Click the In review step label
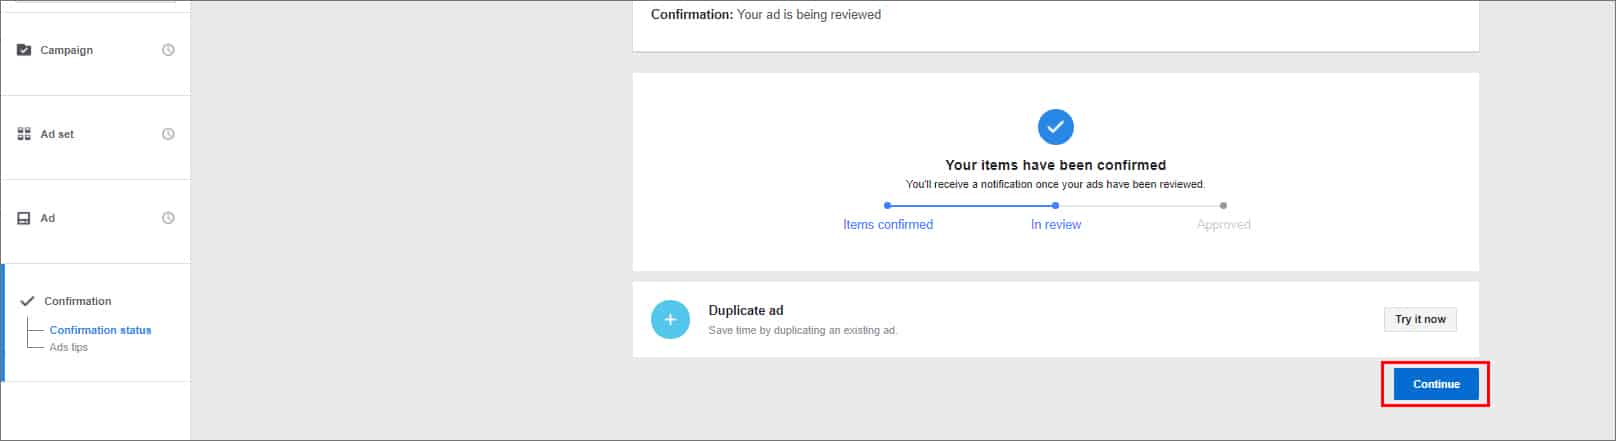The width and height of the screenshot is (1616, 441). click(1055, 225)
